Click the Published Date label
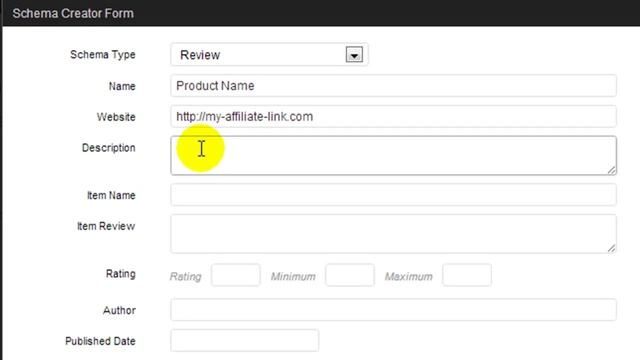This screenshot has height=360, width=640. 100,341
